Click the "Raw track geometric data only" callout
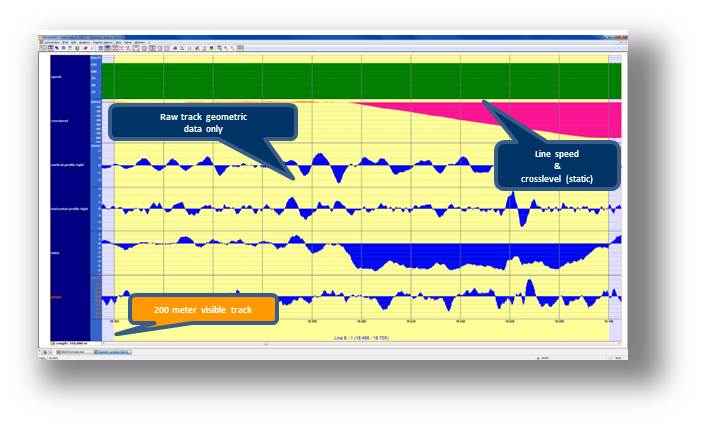Image resolution: width=704 pixels, height=426 pixels. click(x=203, y=122)
